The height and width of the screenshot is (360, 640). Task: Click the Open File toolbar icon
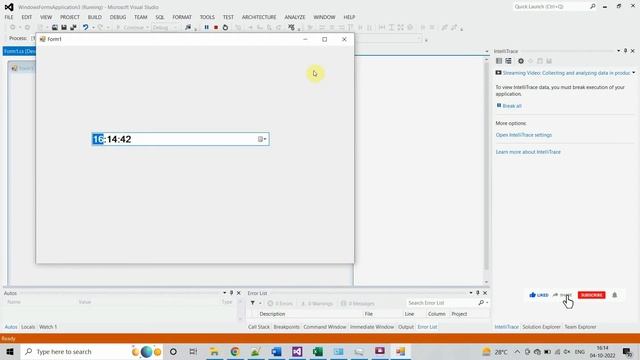[x=55, y=27]
